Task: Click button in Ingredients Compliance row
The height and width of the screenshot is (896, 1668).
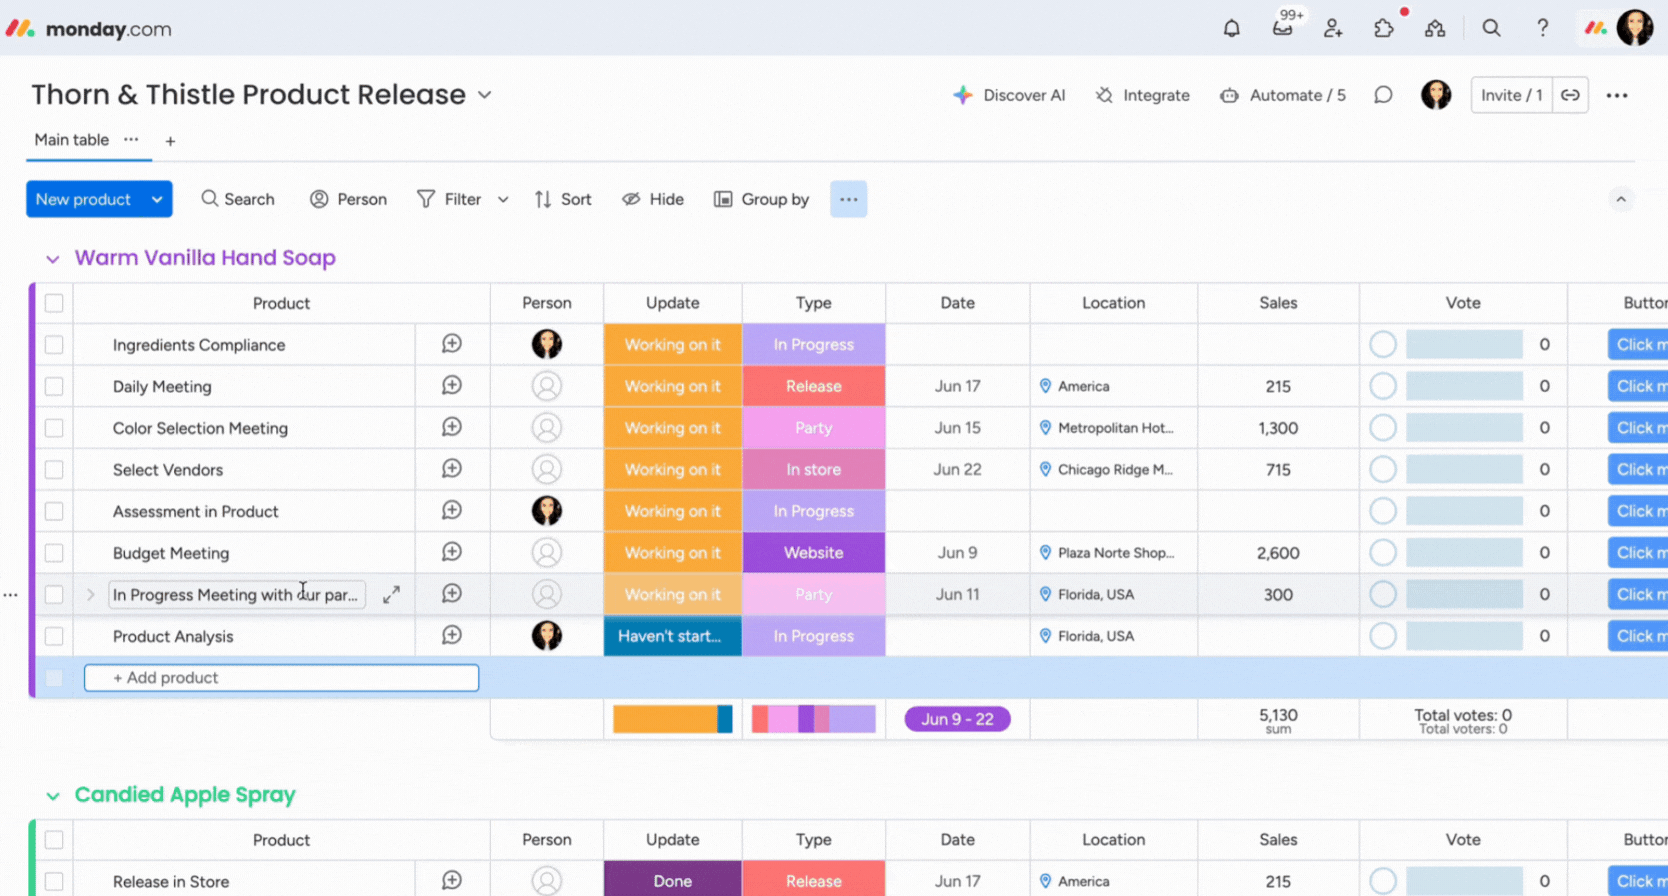Action: pyautogui.click(x=1638, y=344)
